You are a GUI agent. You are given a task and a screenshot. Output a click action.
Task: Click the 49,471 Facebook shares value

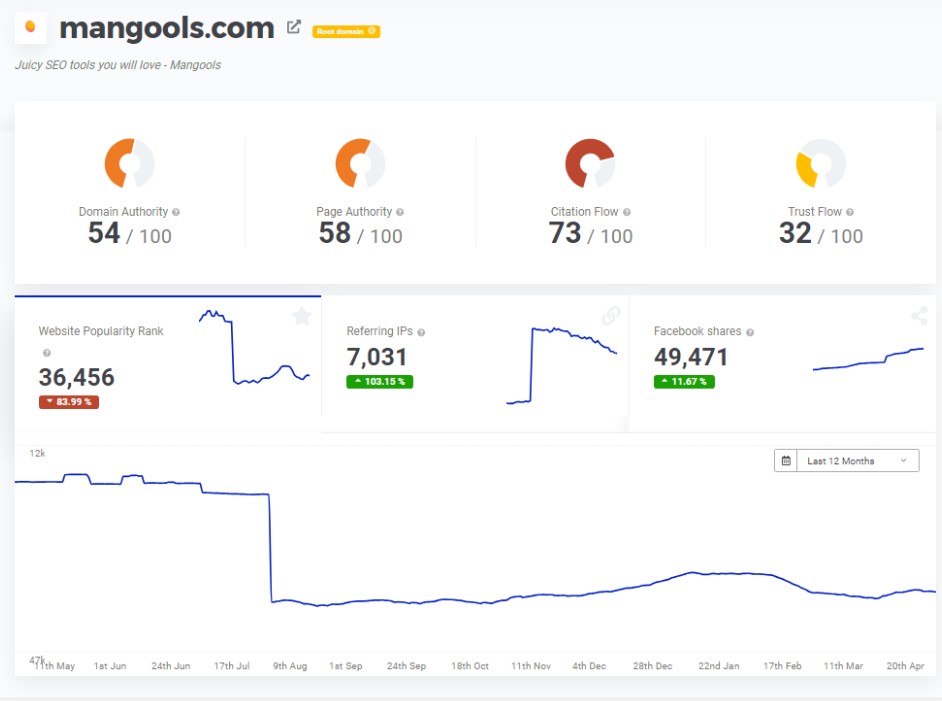pyautogui.click(x=691, y=357)
